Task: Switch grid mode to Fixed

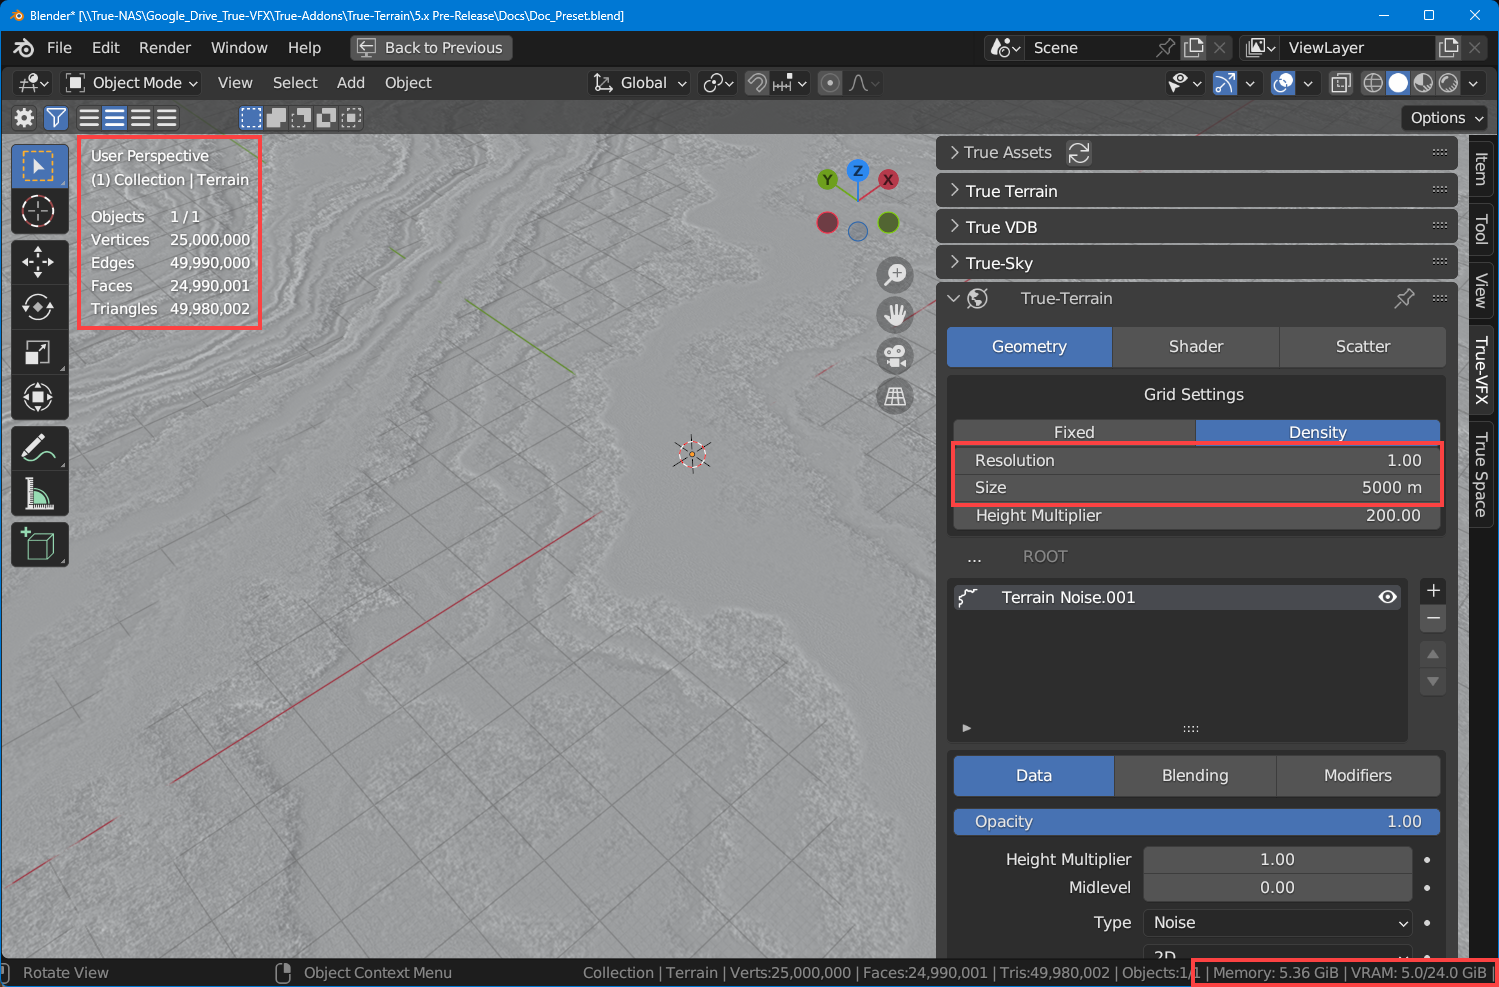Action: tap(1074, 432)
